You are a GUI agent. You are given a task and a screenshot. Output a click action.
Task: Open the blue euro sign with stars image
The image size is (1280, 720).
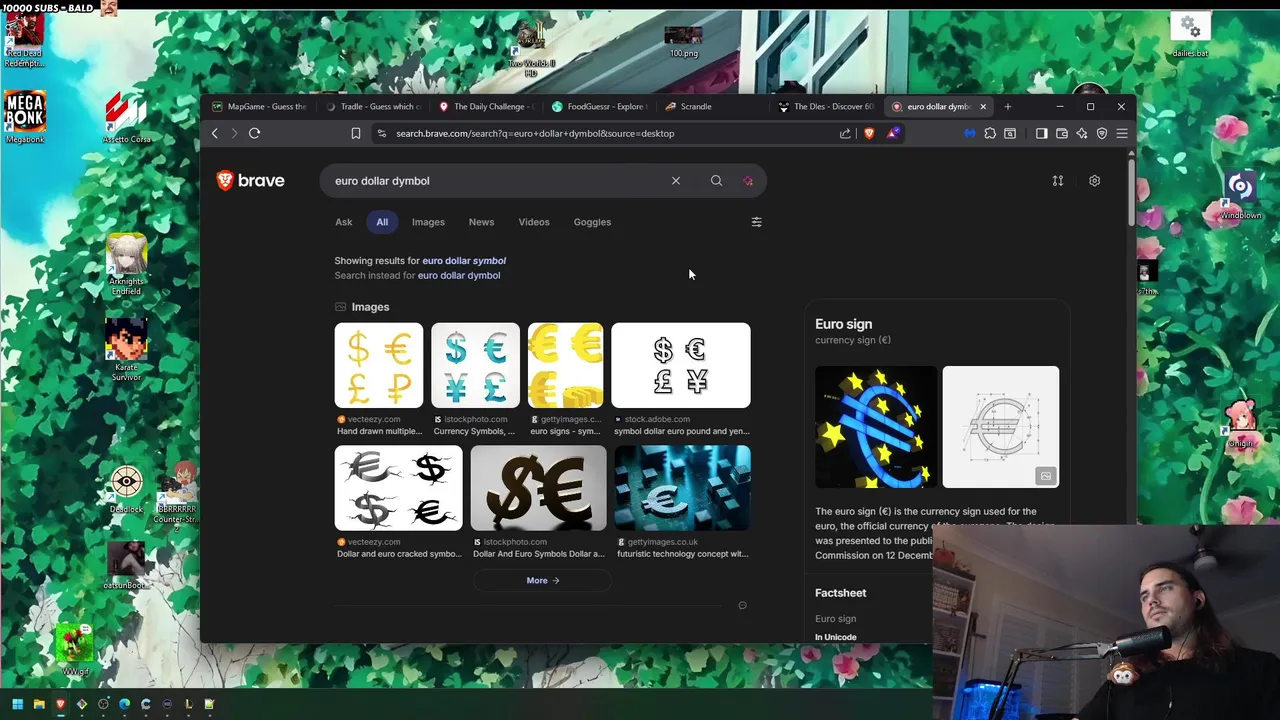coord(876,427)
